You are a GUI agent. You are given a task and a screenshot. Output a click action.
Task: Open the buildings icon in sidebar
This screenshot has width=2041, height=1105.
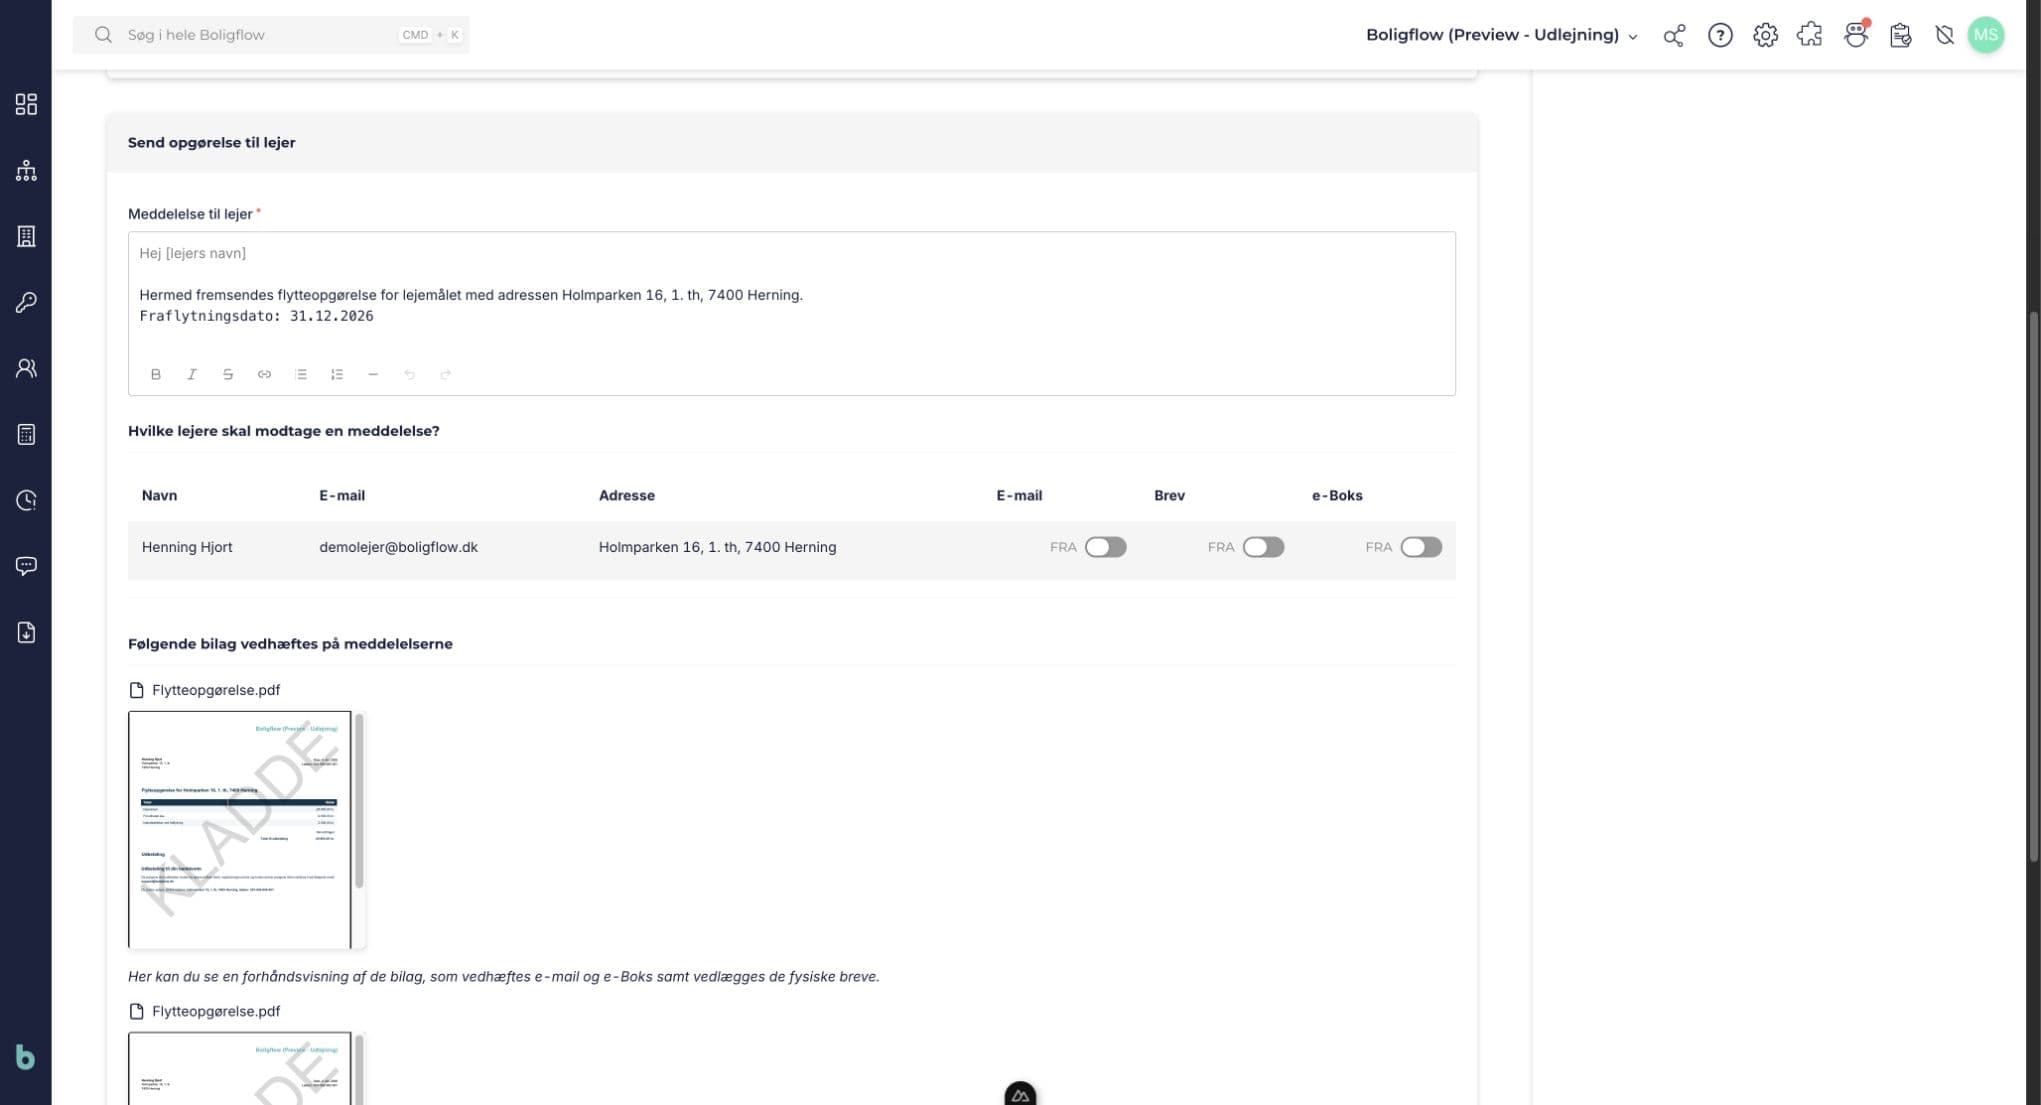tap(26, 236)
